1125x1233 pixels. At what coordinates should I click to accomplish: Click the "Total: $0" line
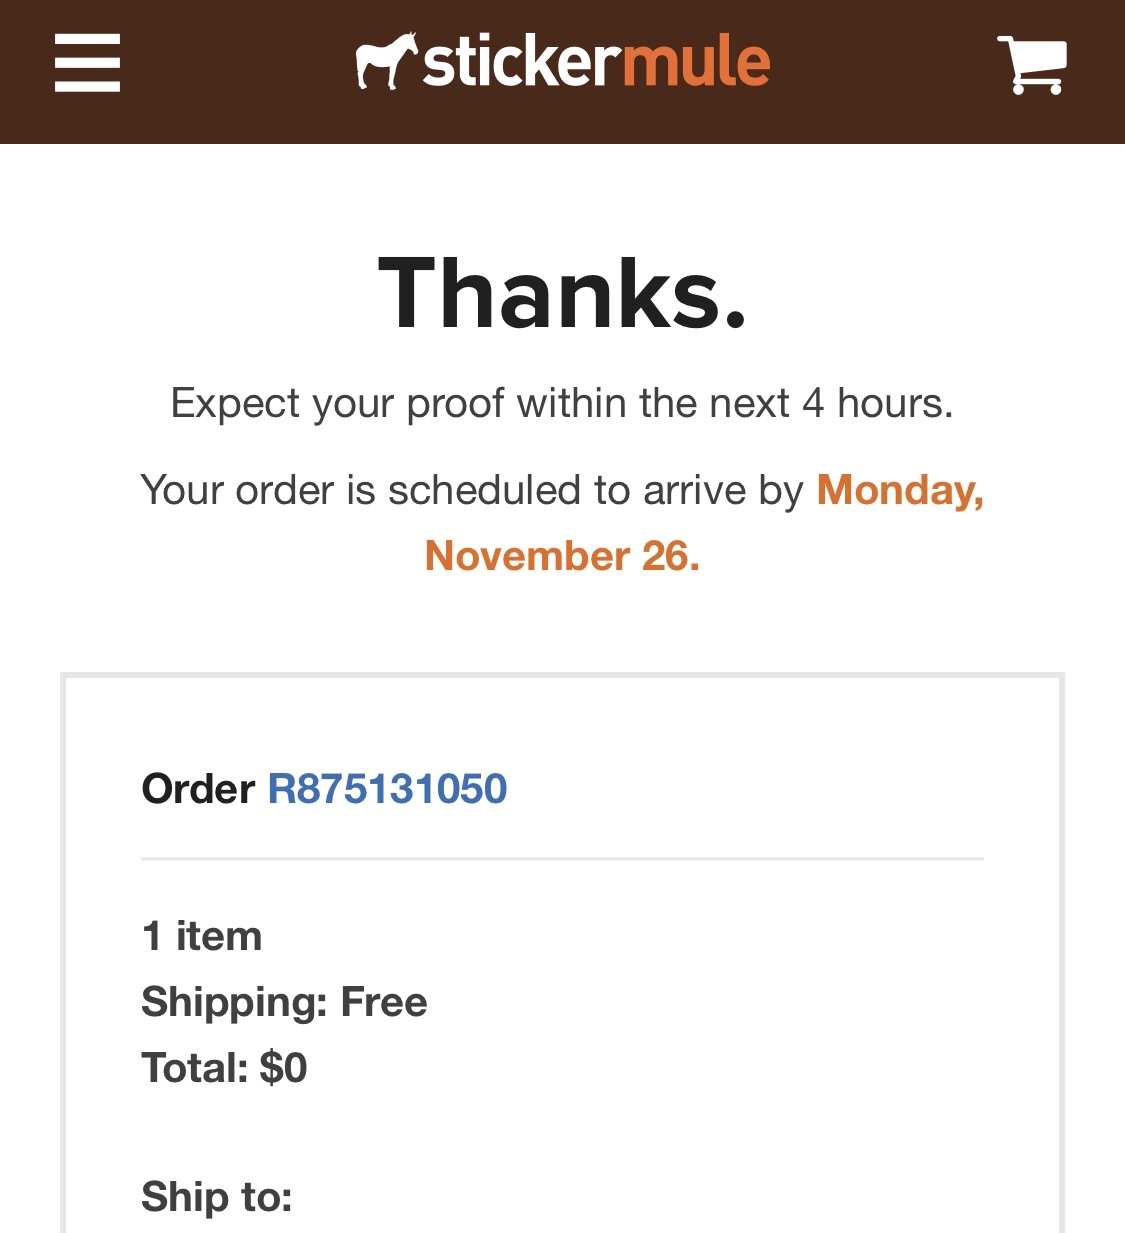coord(224,1068)
